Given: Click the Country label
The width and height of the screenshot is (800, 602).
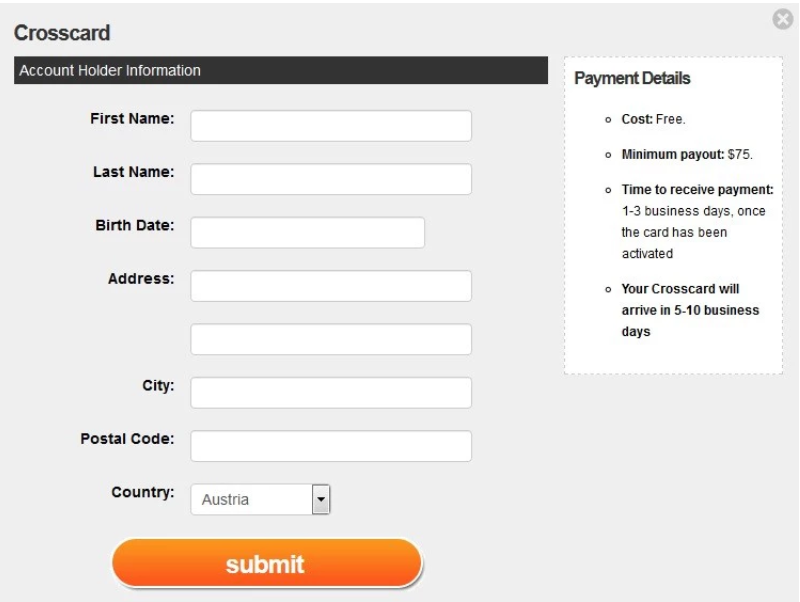Looking at the screenshot, I should pyautogui.click(x=144, y=492).
